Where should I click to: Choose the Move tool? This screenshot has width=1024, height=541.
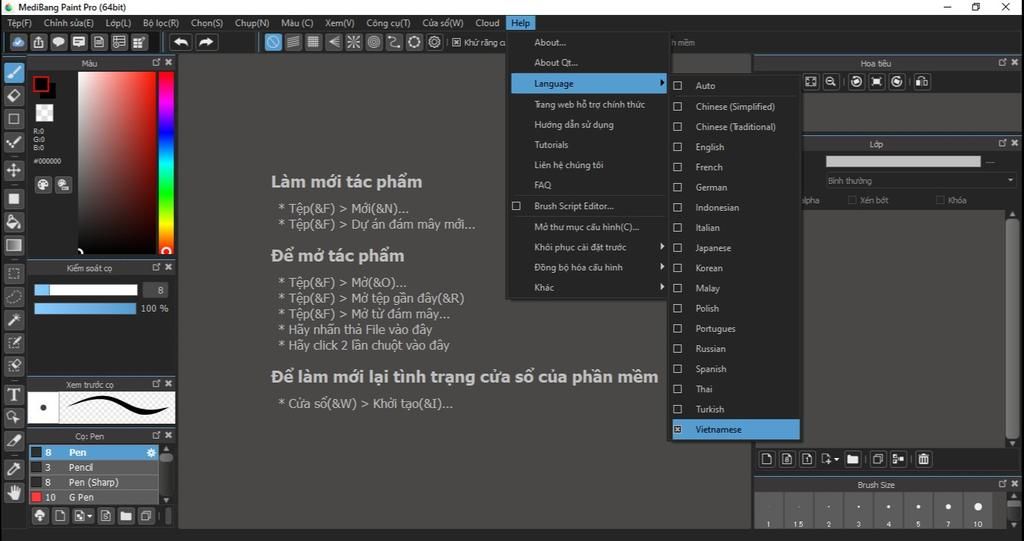[14, 171]
